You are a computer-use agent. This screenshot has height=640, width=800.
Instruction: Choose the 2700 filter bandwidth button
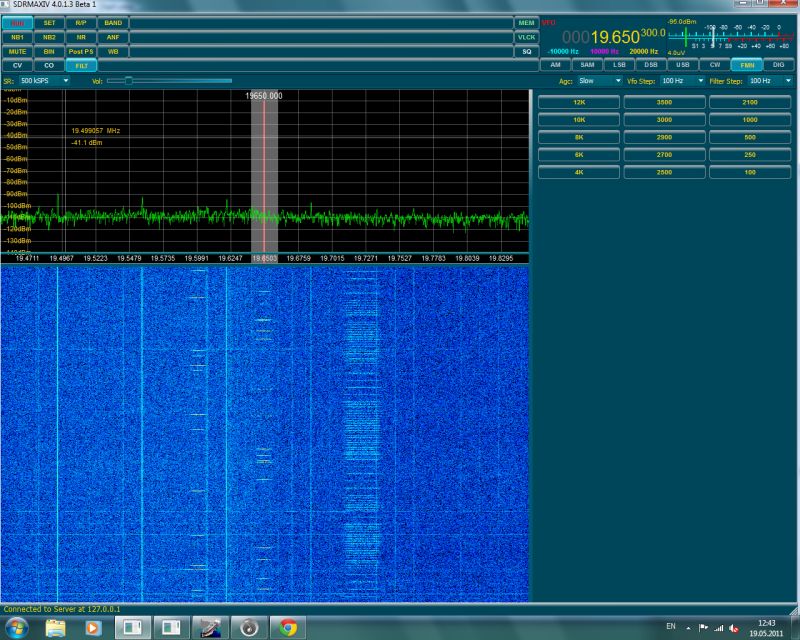pos(664,155)
